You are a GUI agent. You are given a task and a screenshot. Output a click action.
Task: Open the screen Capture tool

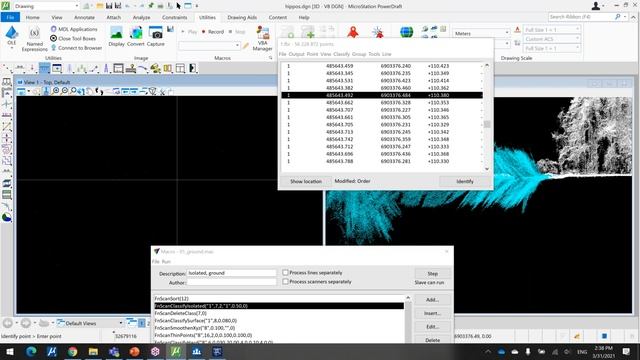156,37
